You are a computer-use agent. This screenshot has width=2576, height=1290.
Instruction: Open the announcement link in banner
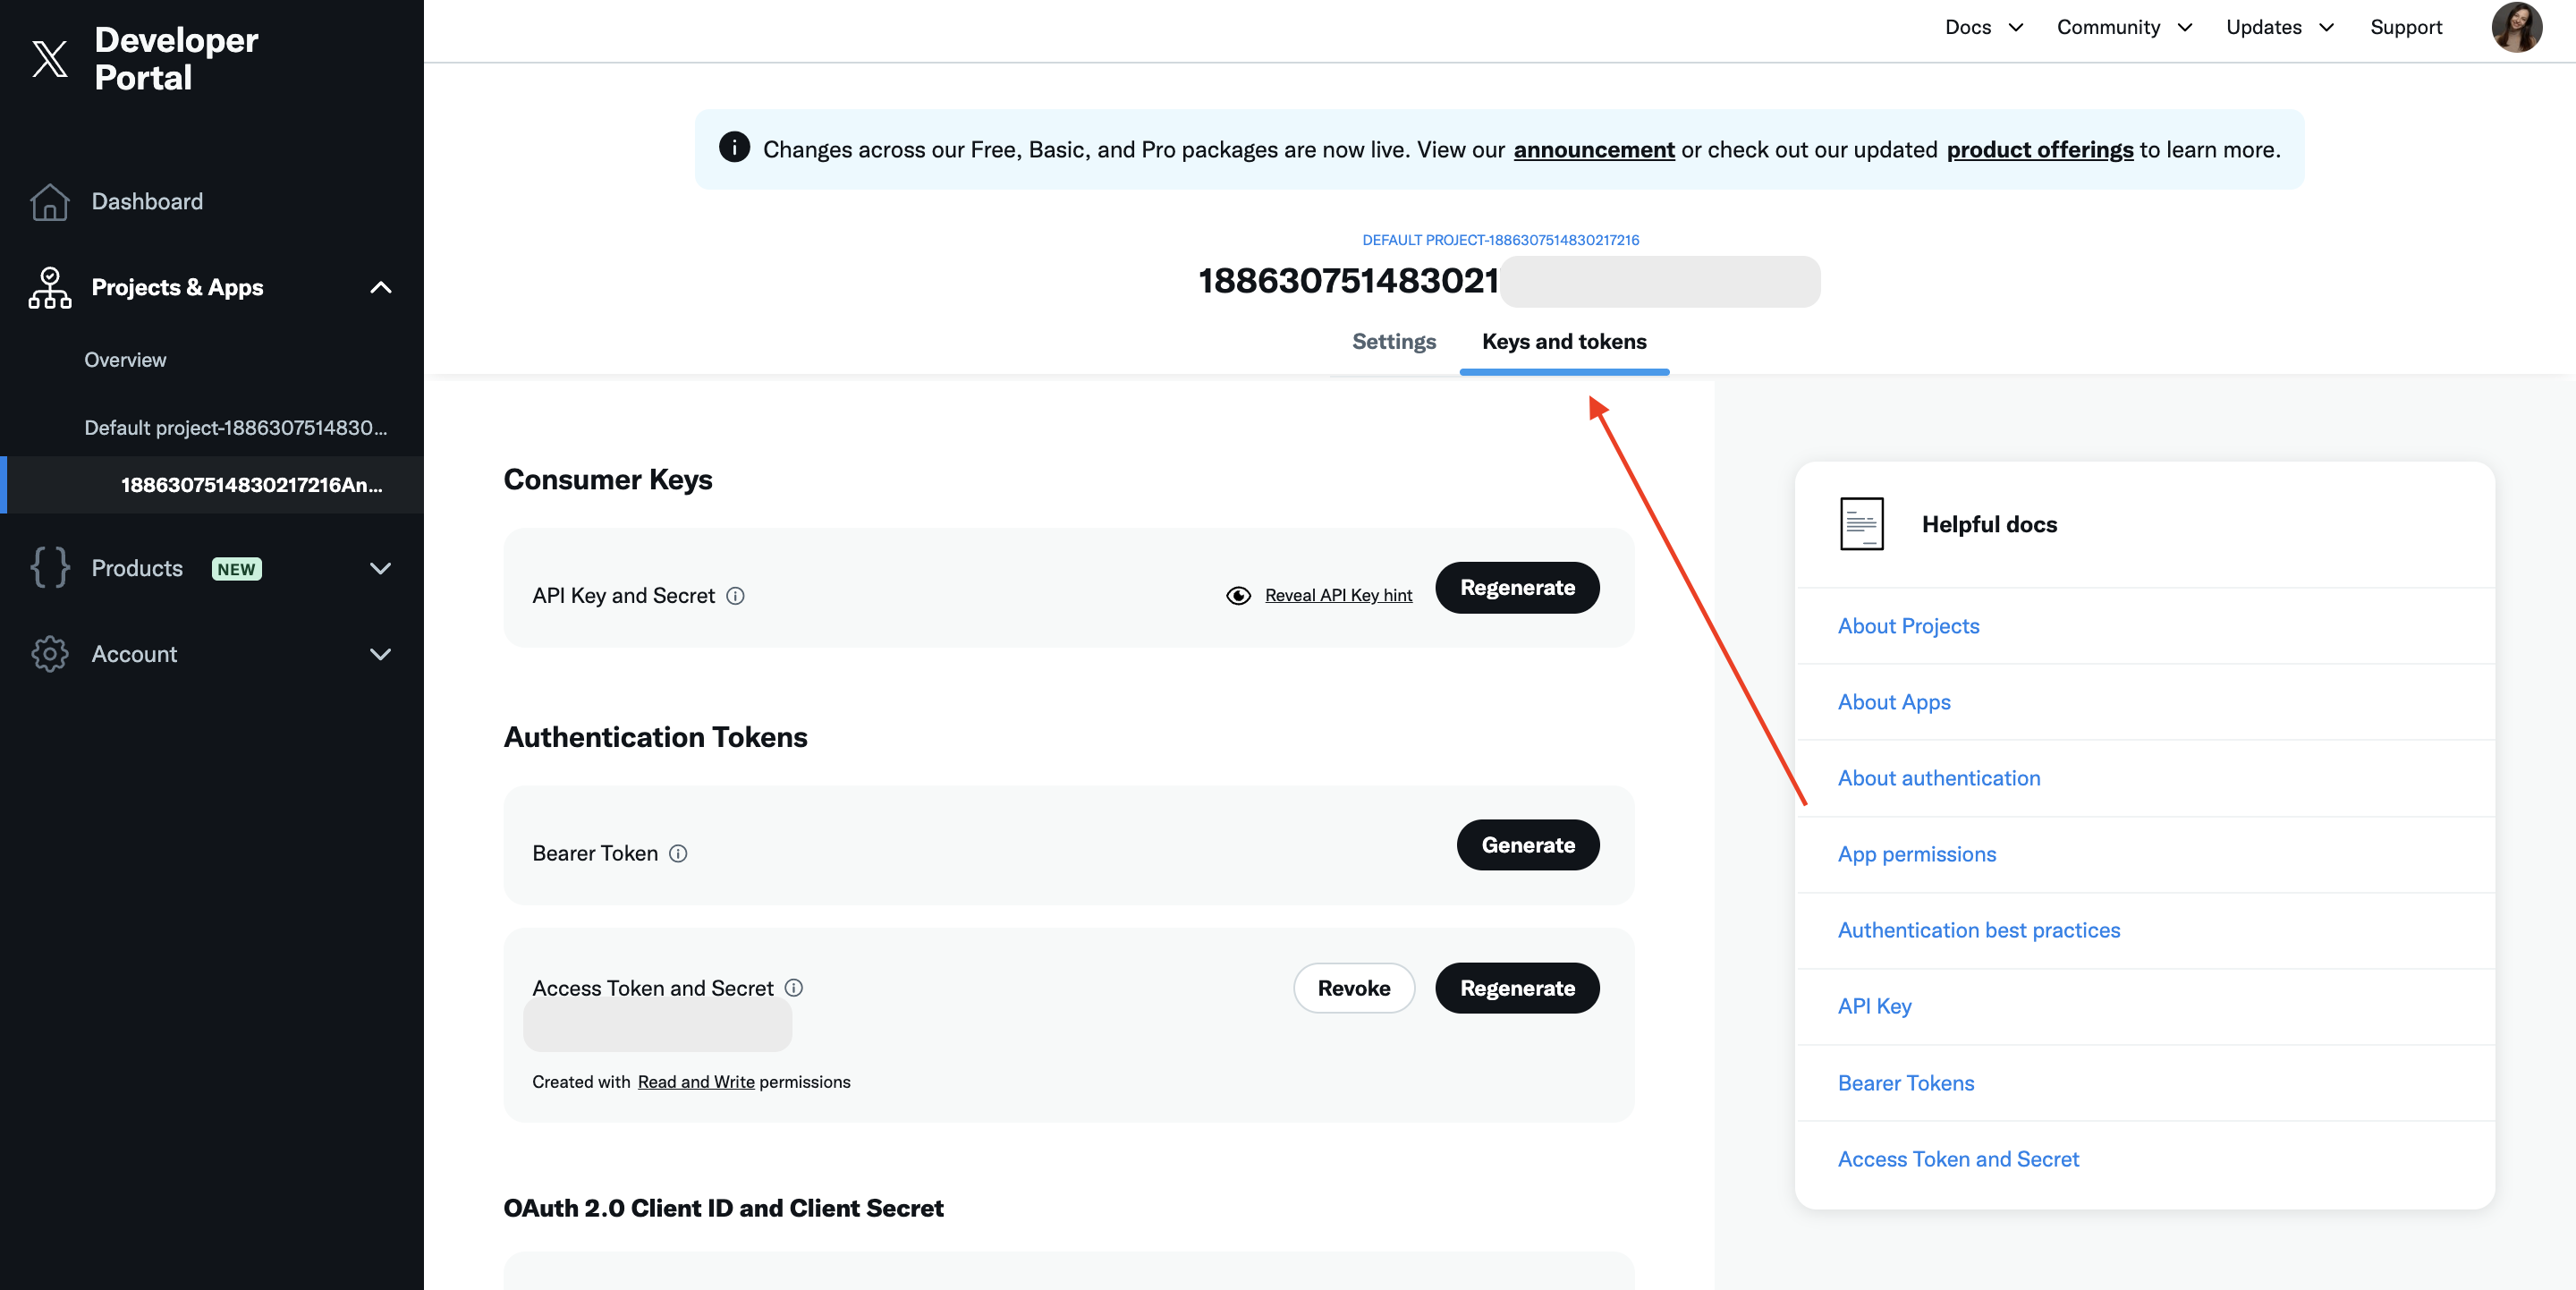1593,150
